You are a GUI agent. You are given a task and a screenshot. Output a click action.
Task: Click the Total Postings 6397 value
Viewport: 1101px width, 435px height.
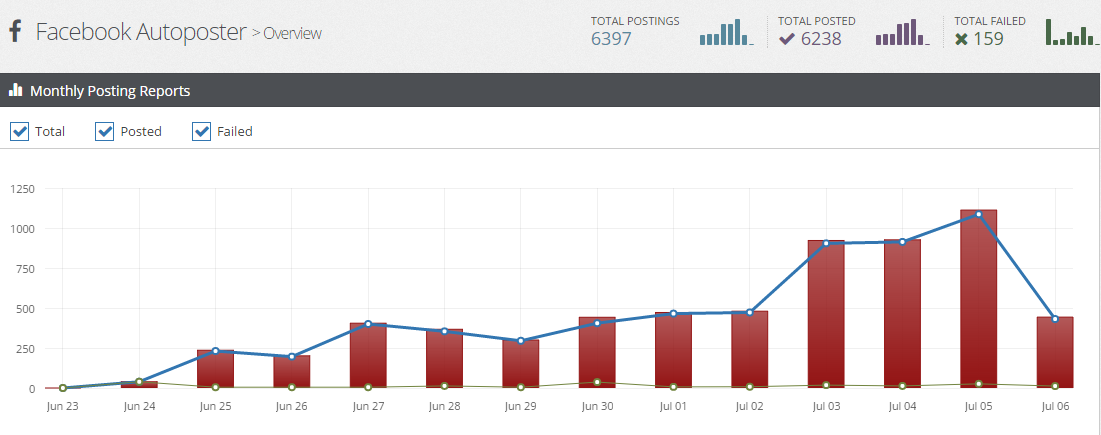611,39
